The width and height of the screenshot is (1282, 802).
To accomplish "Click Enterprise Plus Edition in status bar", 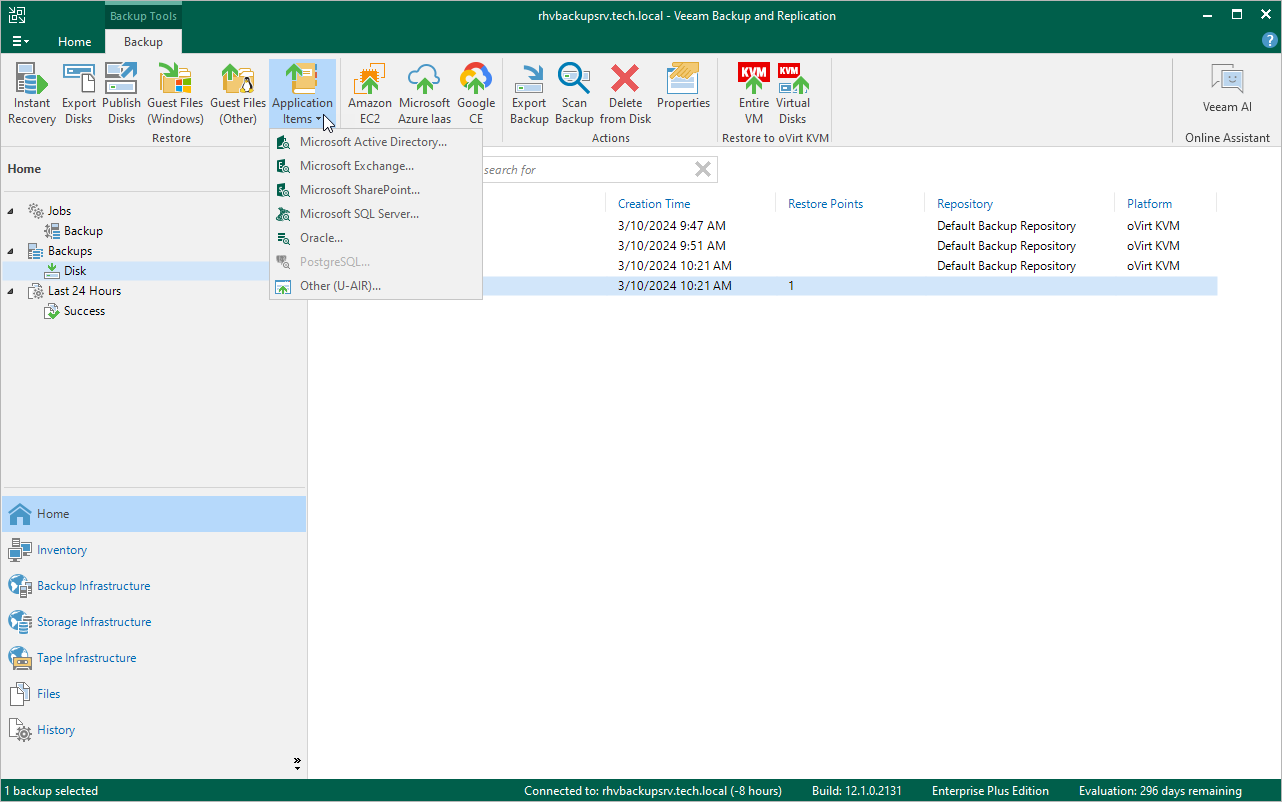I will tap(990, 791).
